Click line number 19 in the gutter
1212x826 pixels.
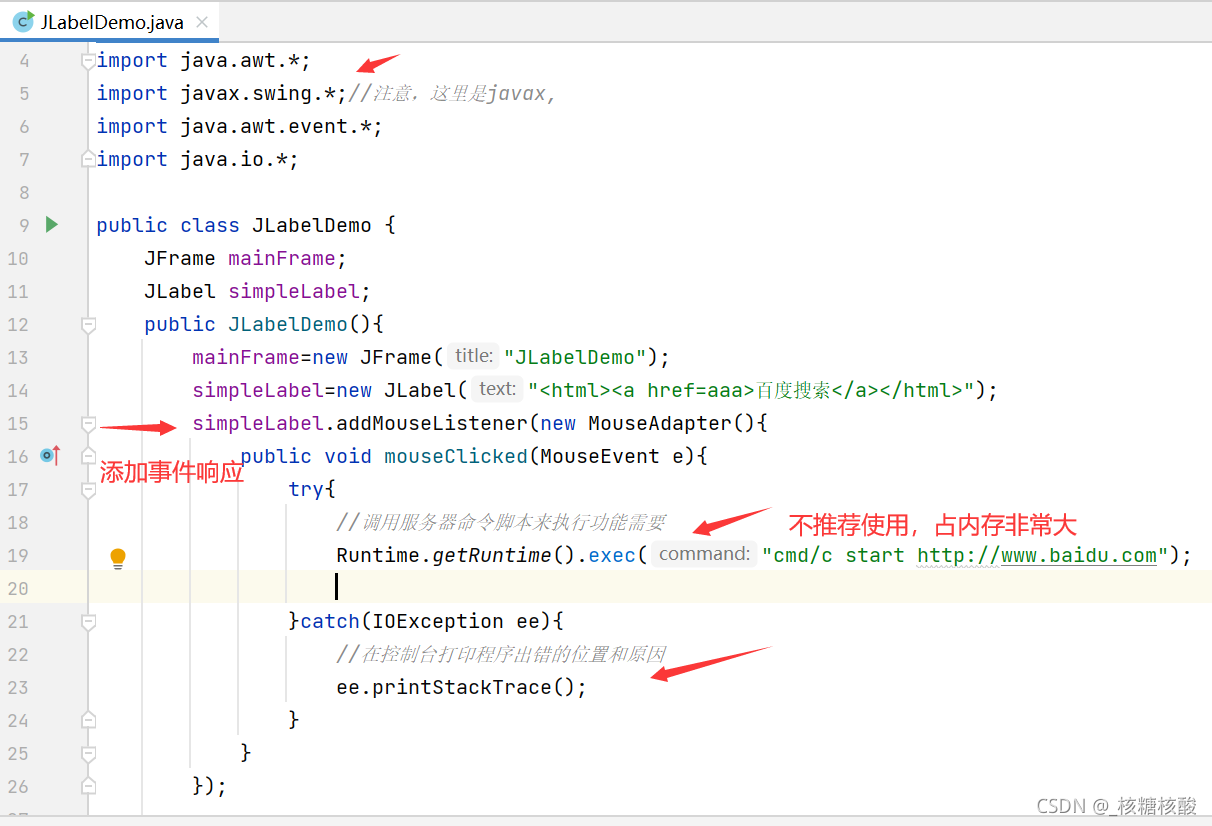tap(18, 556)
